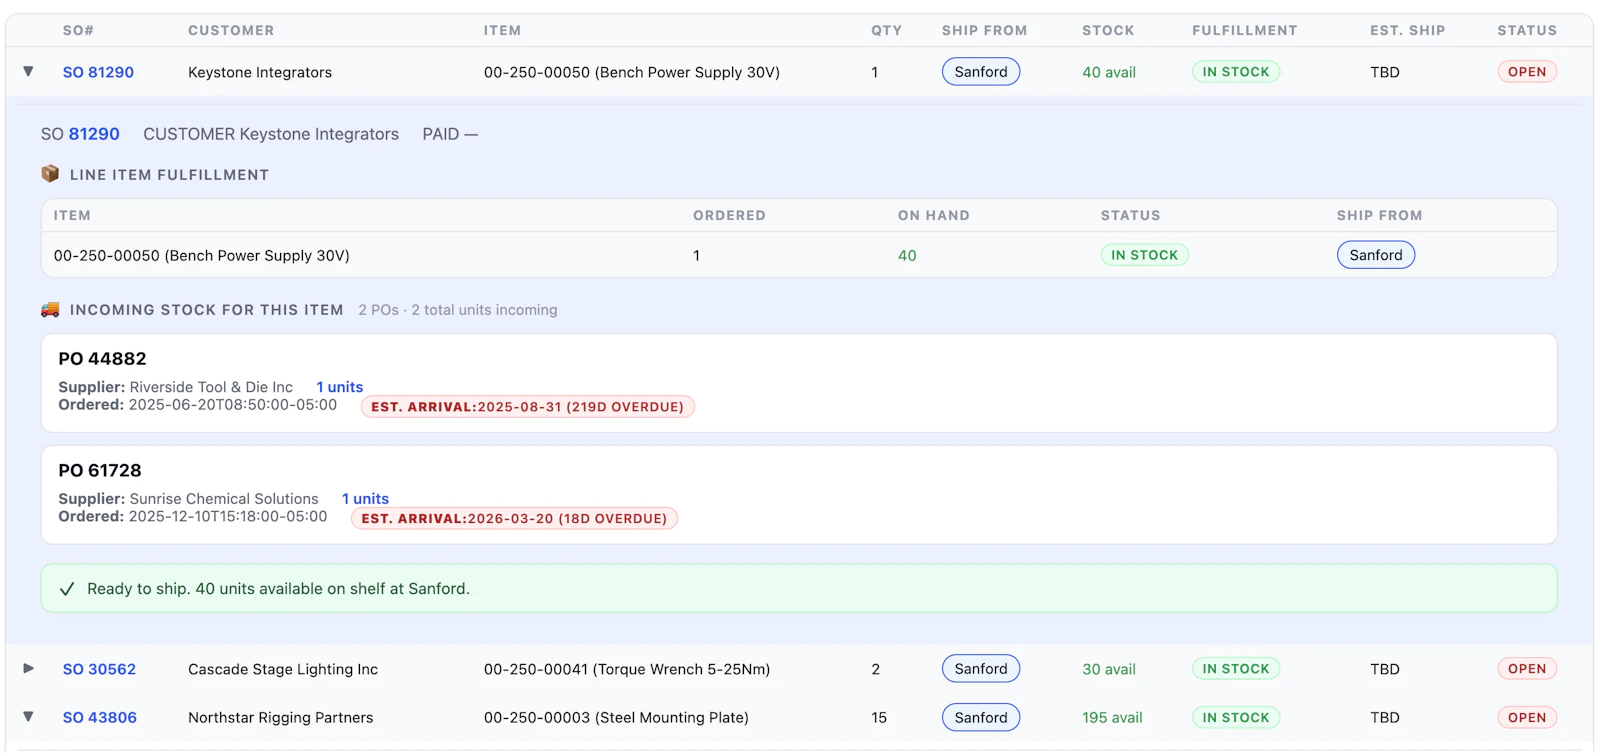
Task: Click the ITEM column header in the main table
Action: [502, 30]
